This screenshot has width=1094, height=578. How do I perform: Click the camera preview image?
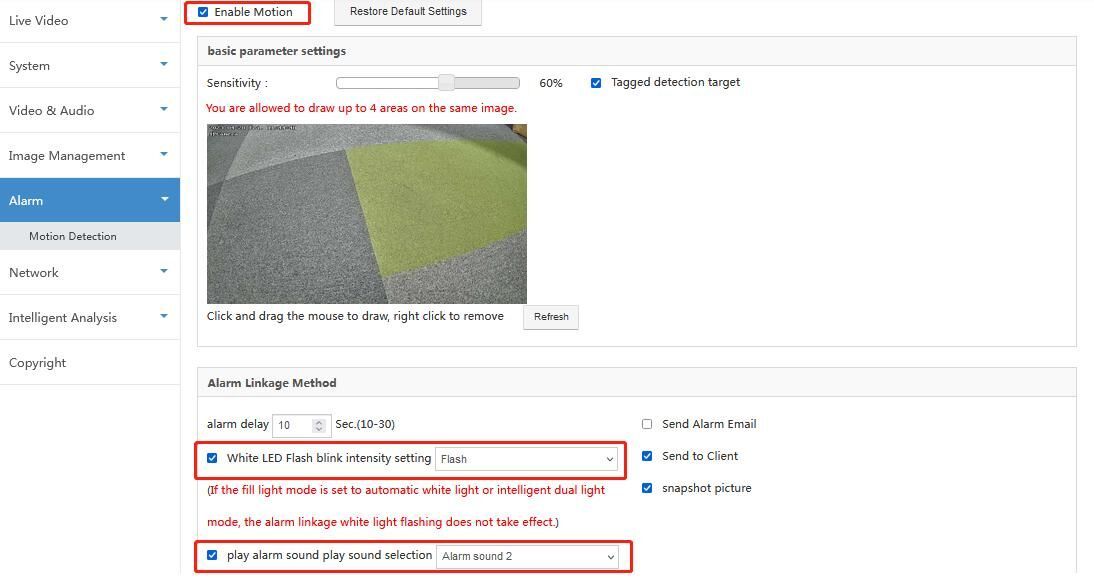366,213
